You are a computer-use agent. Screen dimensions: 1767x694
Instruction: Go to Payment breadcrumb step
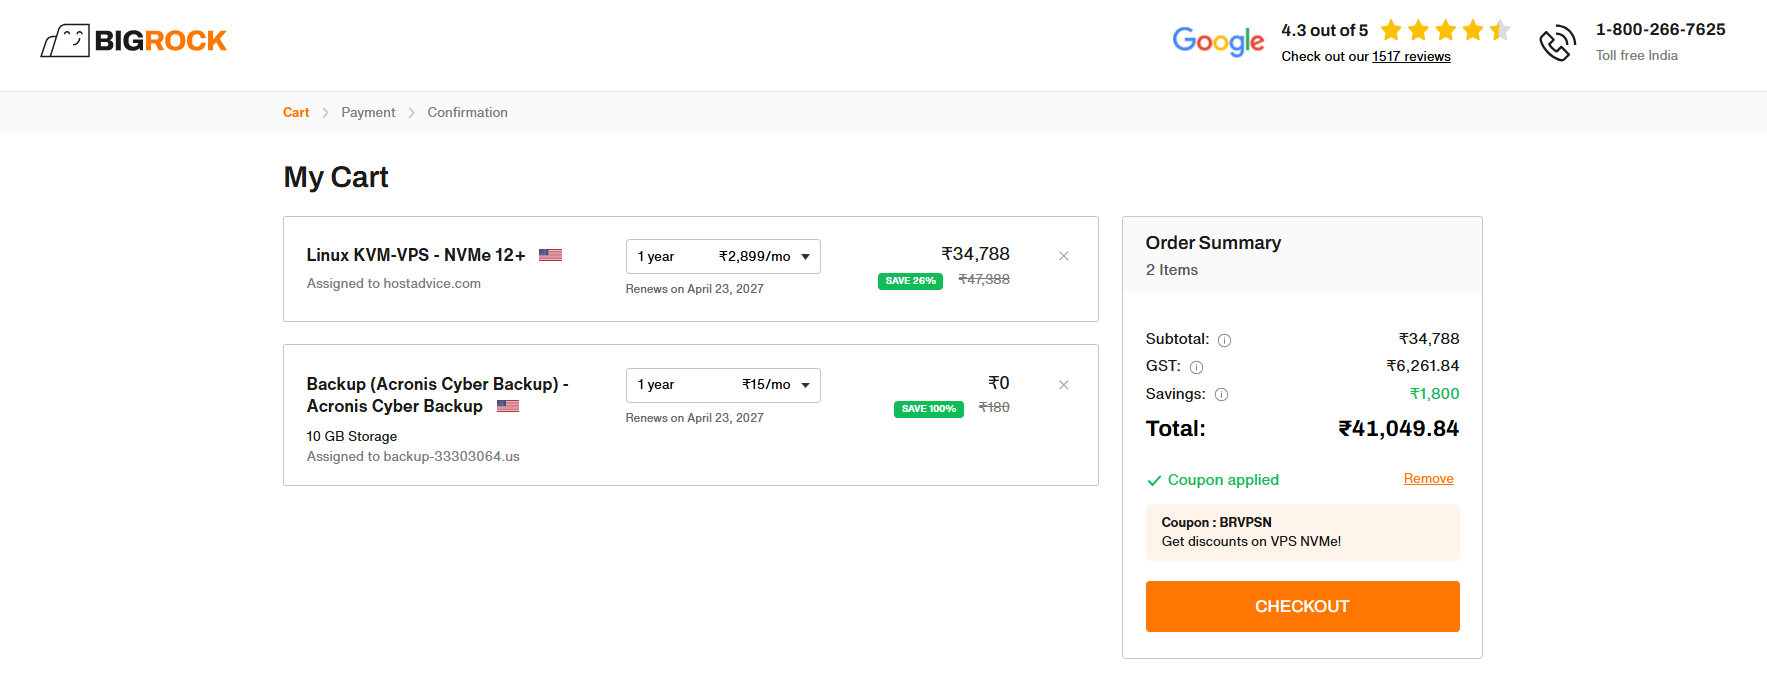click(368, 113)
